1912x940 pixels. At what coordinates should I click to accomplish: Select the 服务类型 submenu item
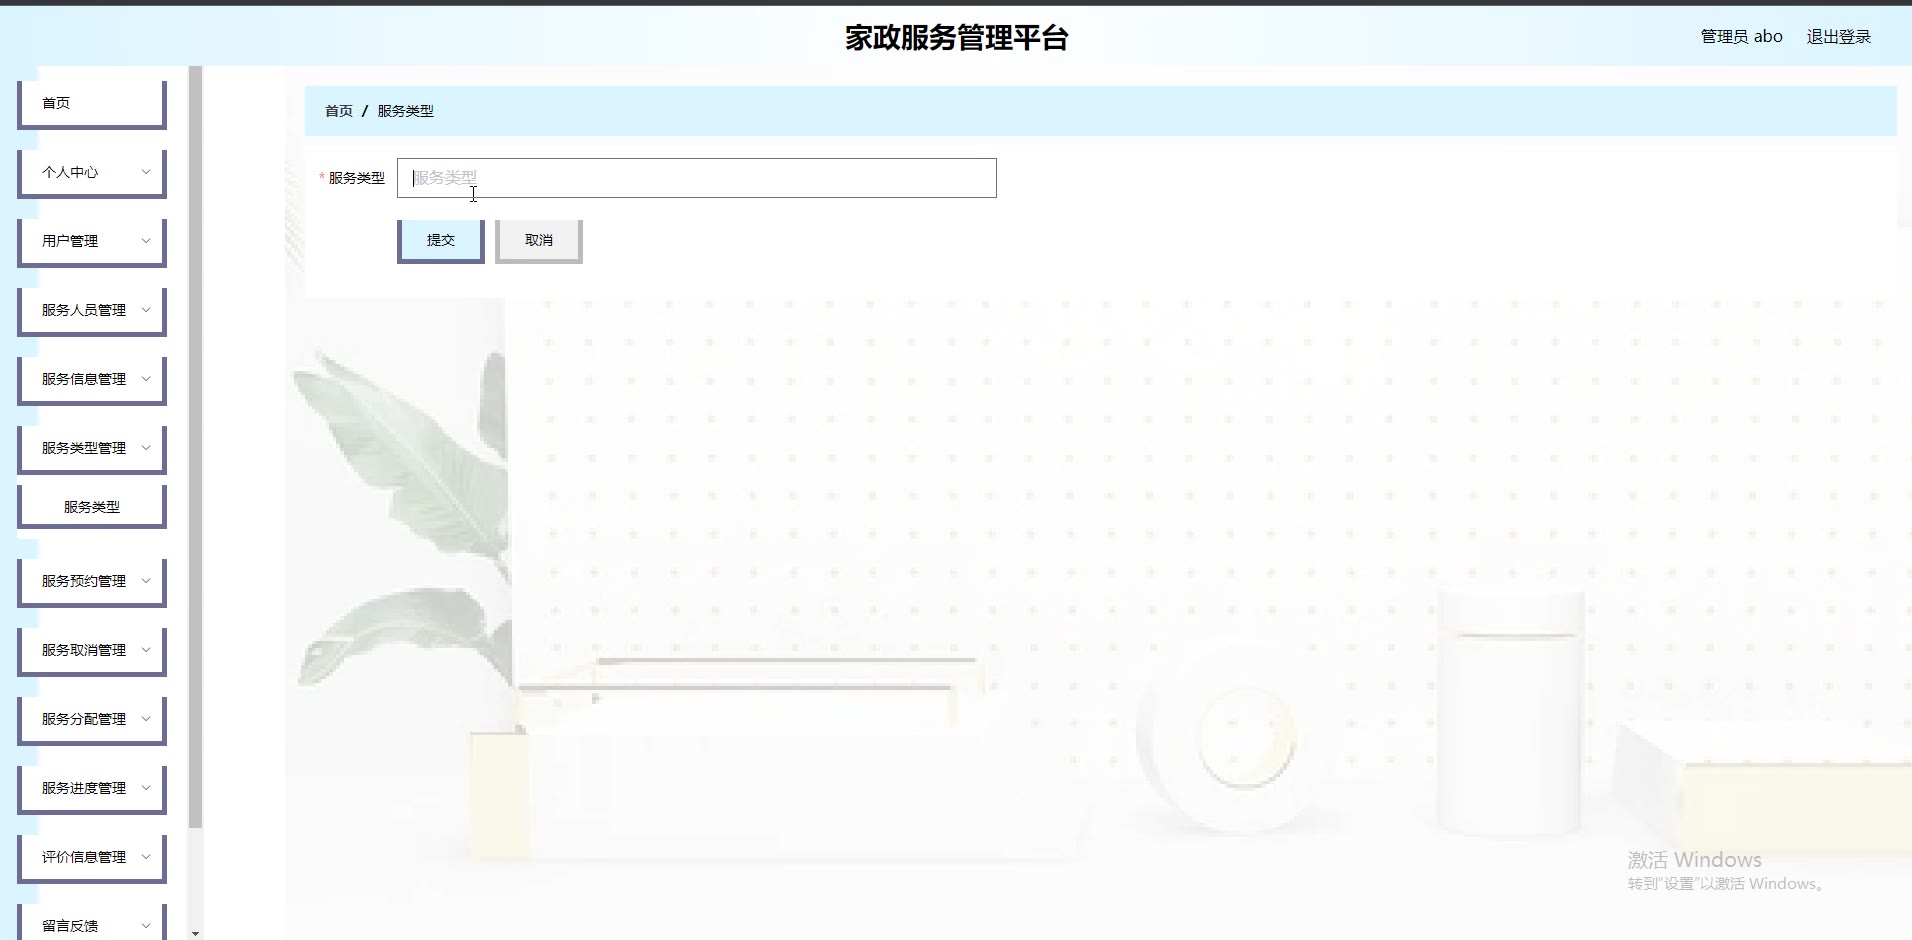[x=92, y=507]
